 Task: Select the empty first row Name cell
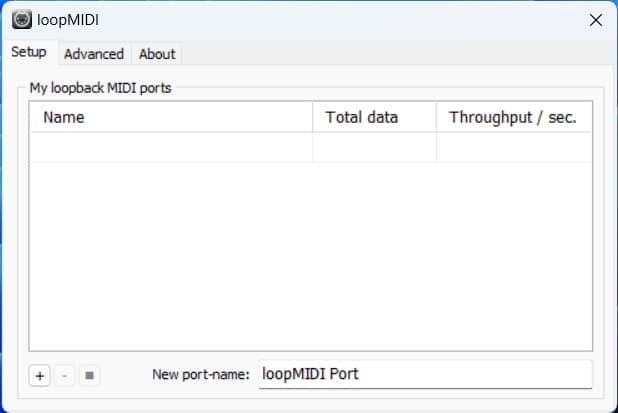[x=170, y=147]
